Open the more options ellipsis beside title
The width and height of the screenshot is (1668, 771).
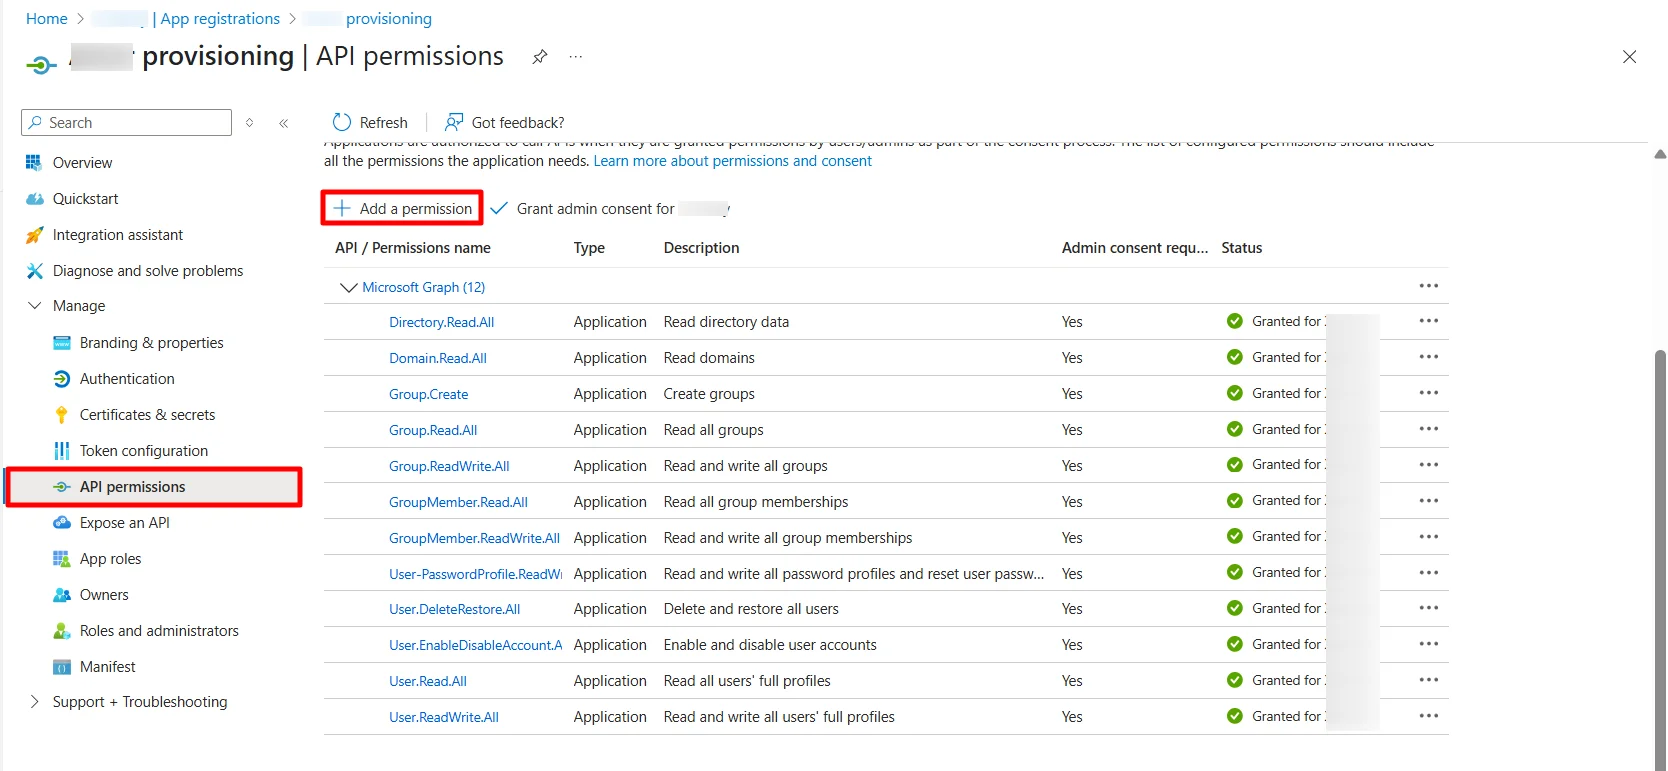pyautogui.click(x=576, y=57)
